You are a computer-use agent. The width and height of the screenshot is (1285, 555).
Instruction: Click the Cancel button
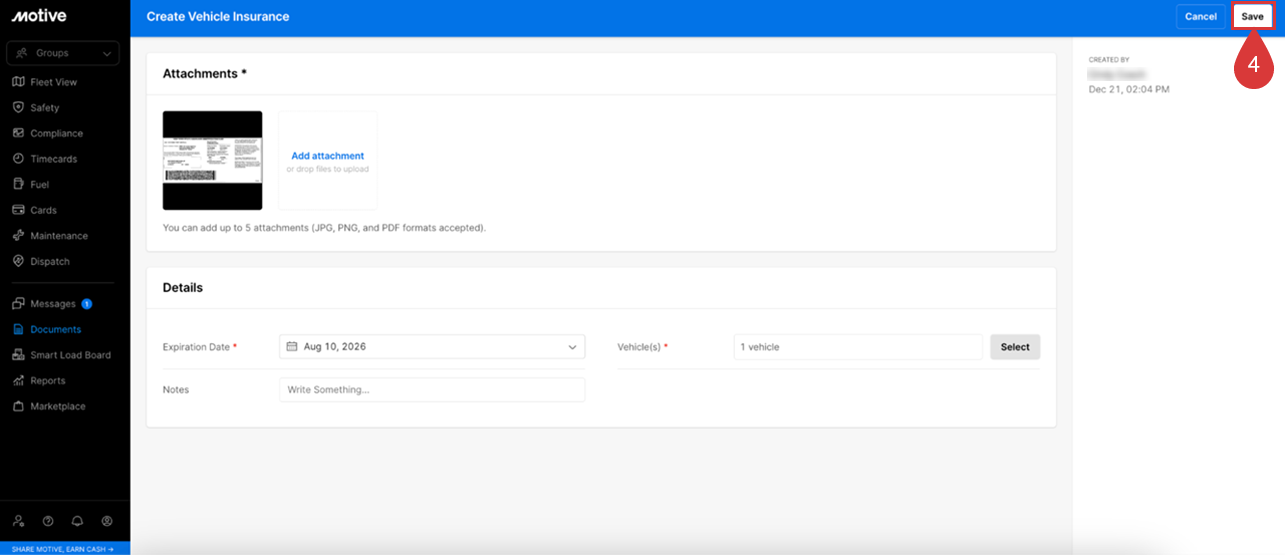coord(1200,16)
